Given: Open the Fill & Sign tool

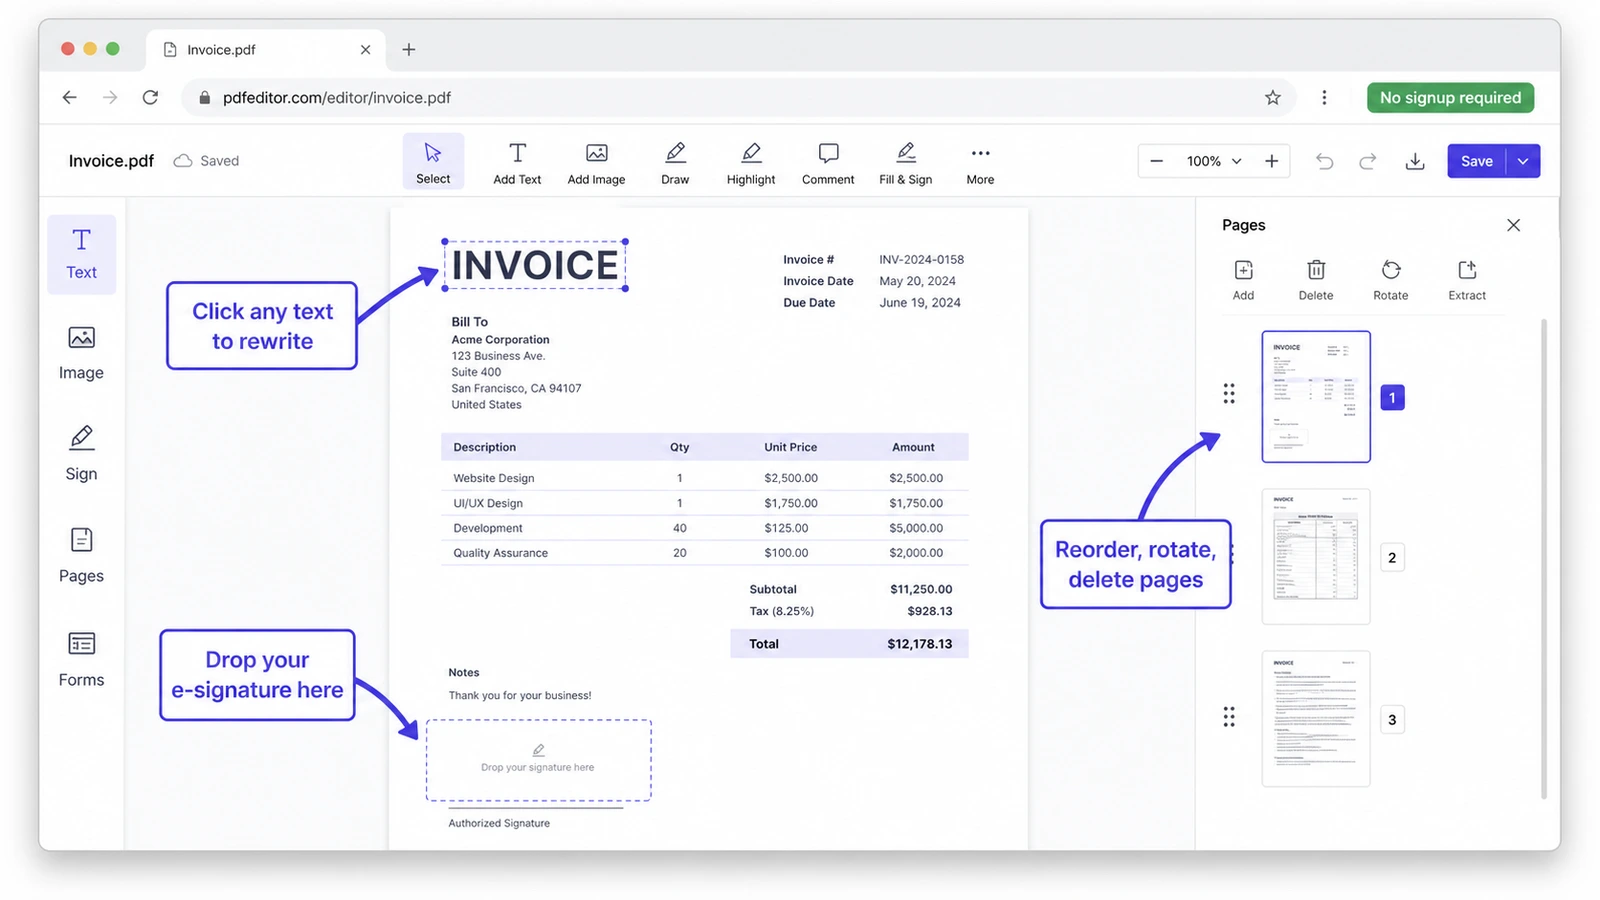Looking at the screenshot, I should pos(905,163).
